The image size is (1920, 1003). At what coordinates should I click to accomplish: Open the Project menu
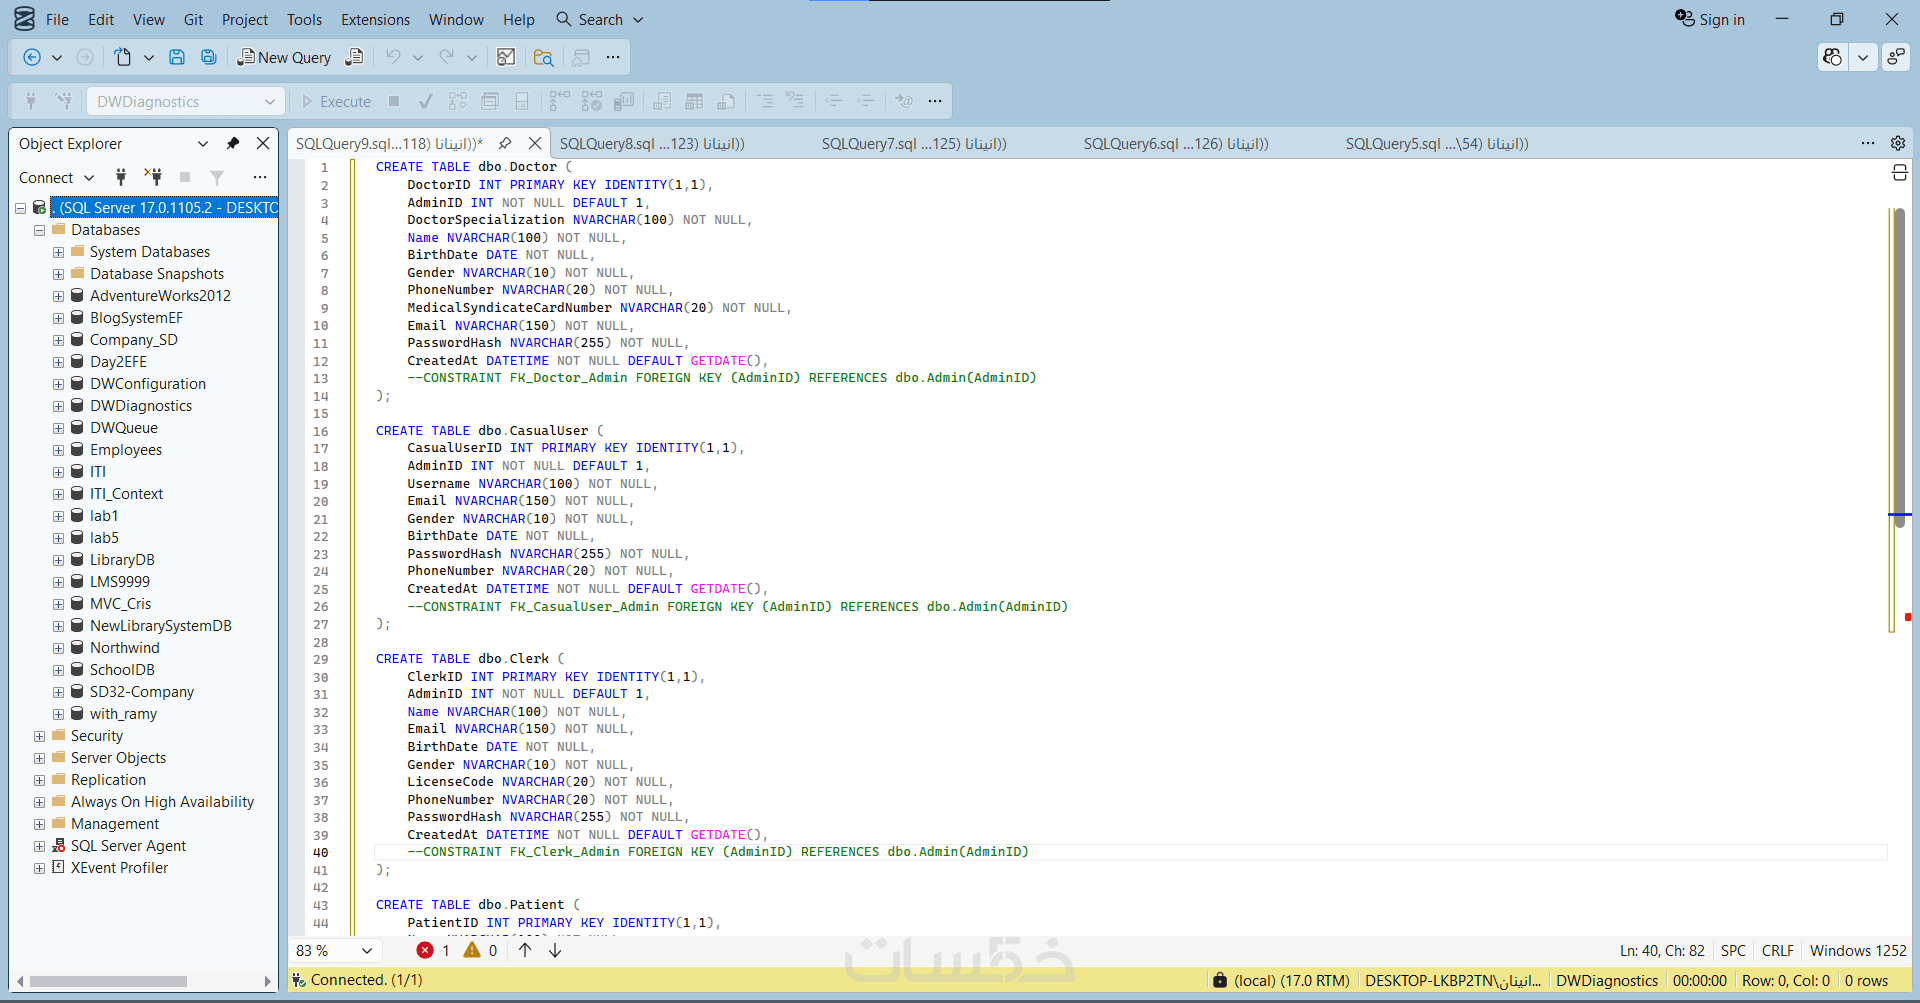(245, 19)
